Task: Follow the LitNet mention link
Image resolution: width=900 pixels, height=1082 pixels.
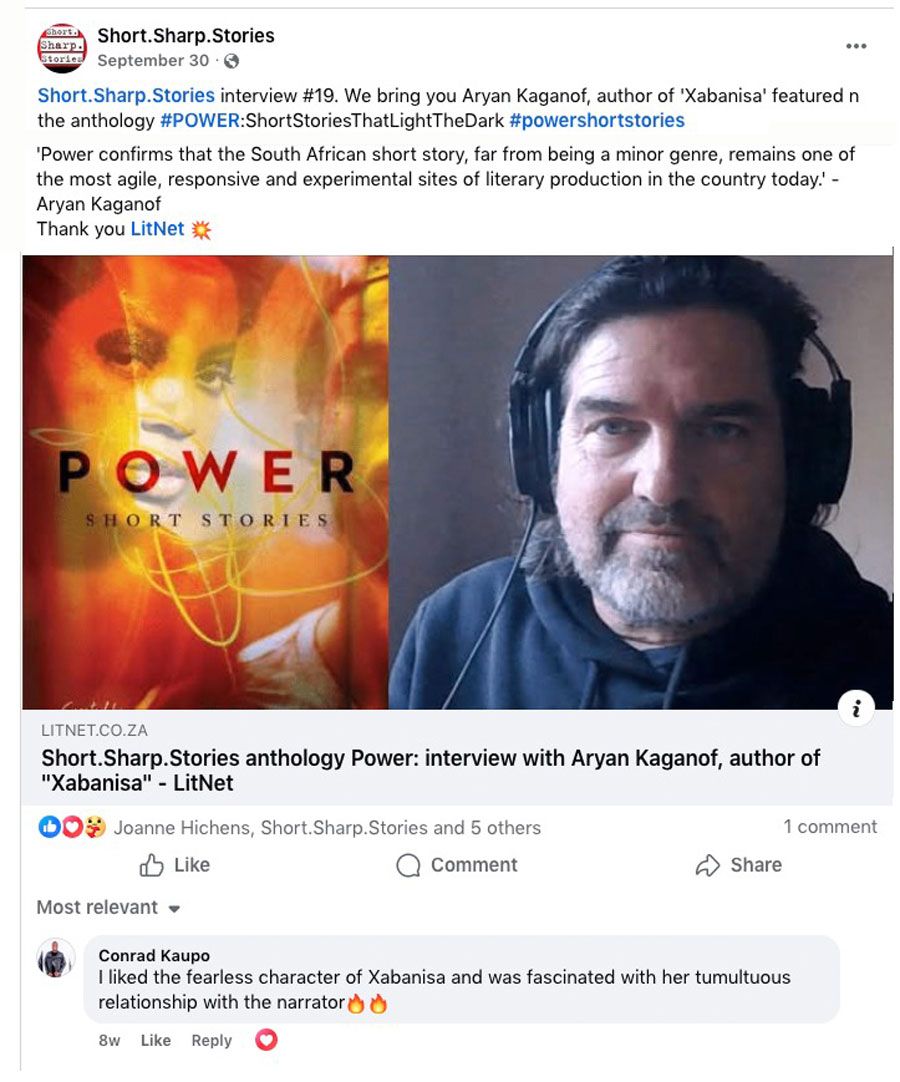Action: (157, 229)
